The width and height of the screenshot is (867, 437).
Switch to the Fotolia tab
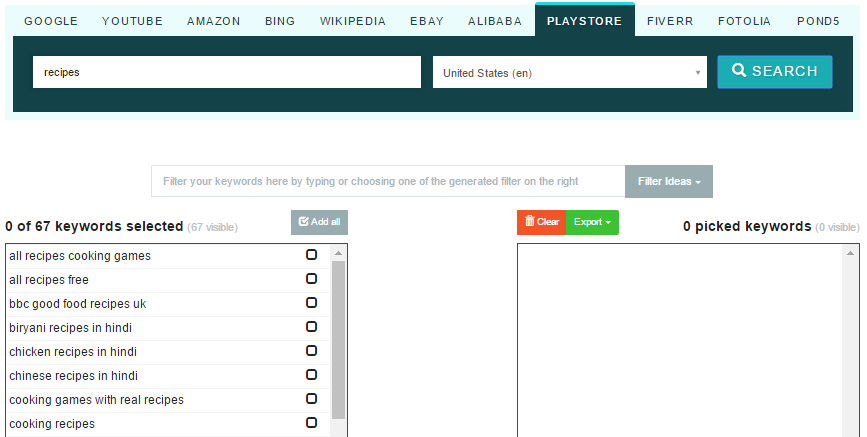pyautogui.click(x=744, y=21)
